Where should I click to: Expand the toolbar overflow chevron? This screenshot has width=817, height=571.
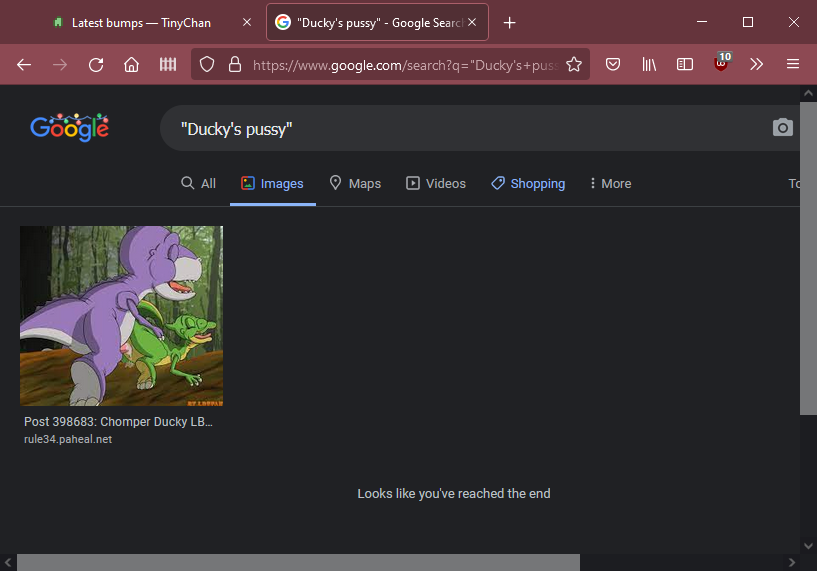coord(757,64)
